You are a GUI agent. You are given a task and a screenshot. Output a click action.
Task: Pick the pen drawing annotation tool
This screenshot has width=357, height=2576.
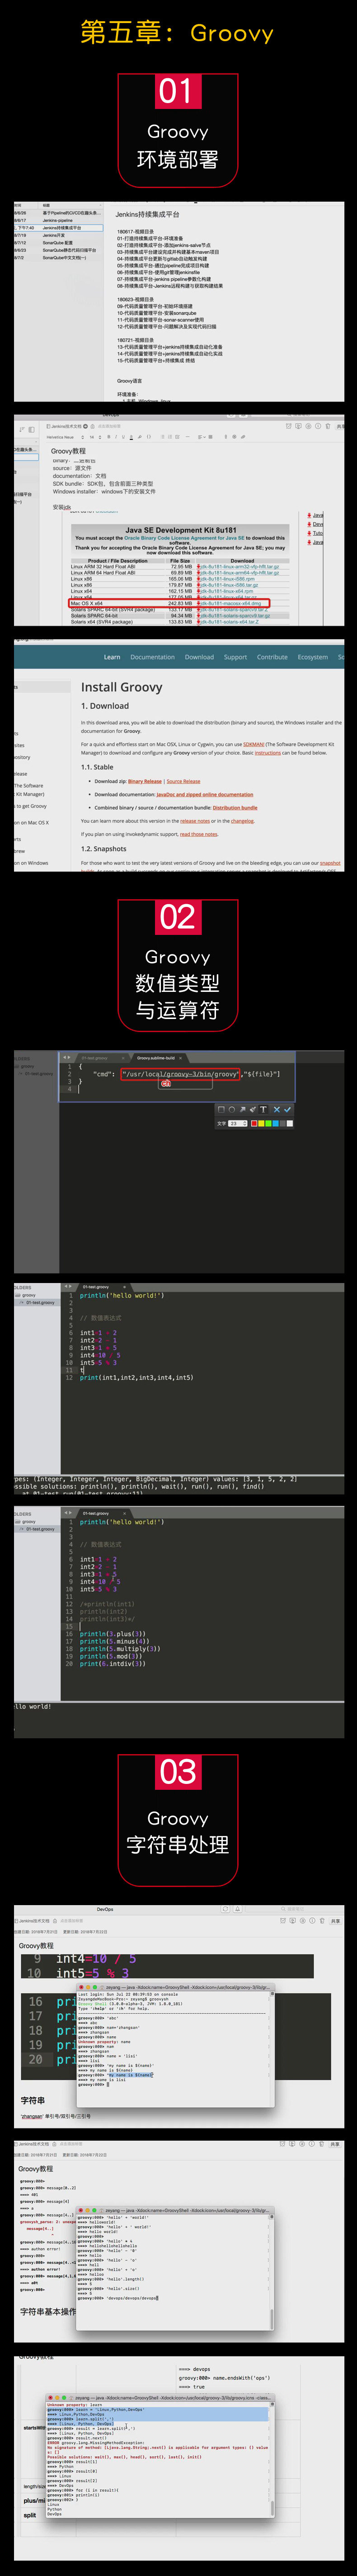pyautogui.click(x=253, y=1109)
